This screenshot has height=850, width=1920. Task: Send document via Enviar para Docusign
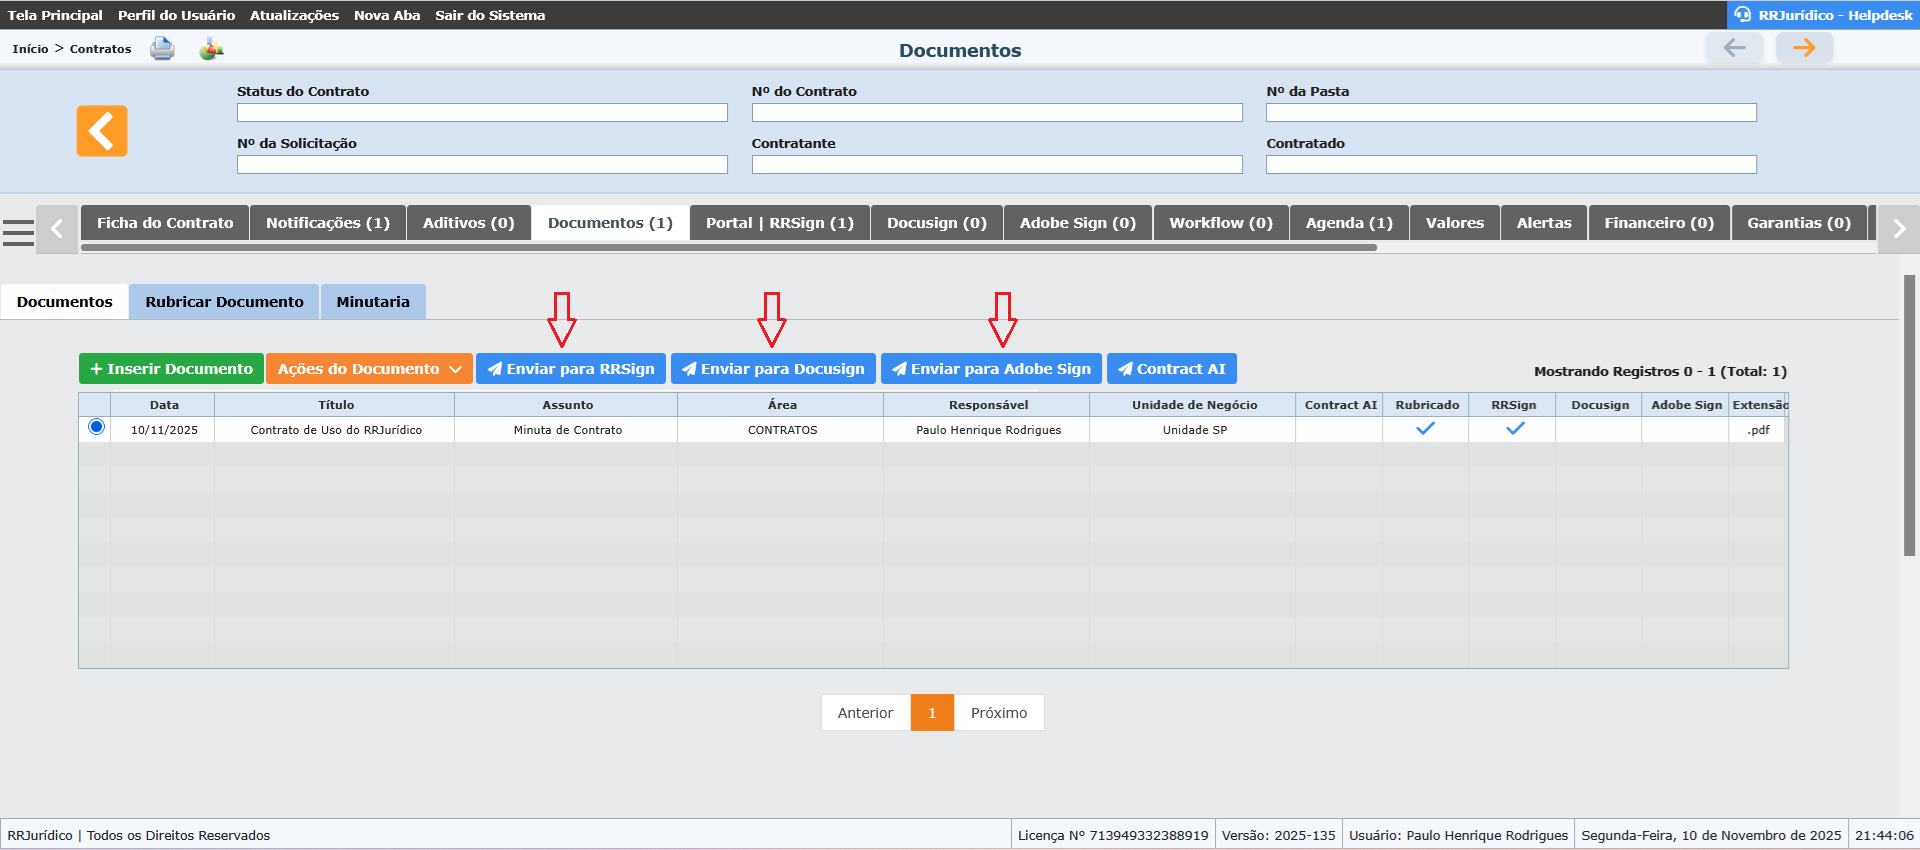[x=773, y=369]
